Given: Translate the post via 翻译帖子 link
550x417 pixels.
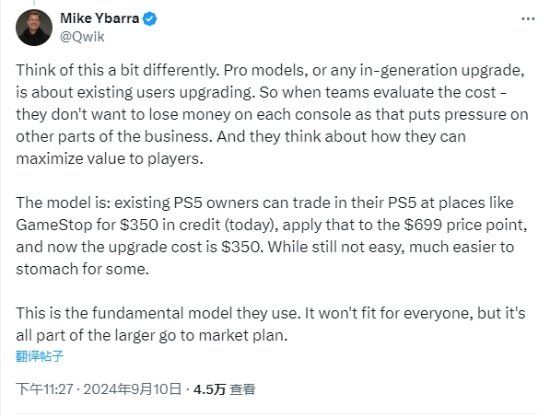Looking at the screenshot, I should coord(39,356).
